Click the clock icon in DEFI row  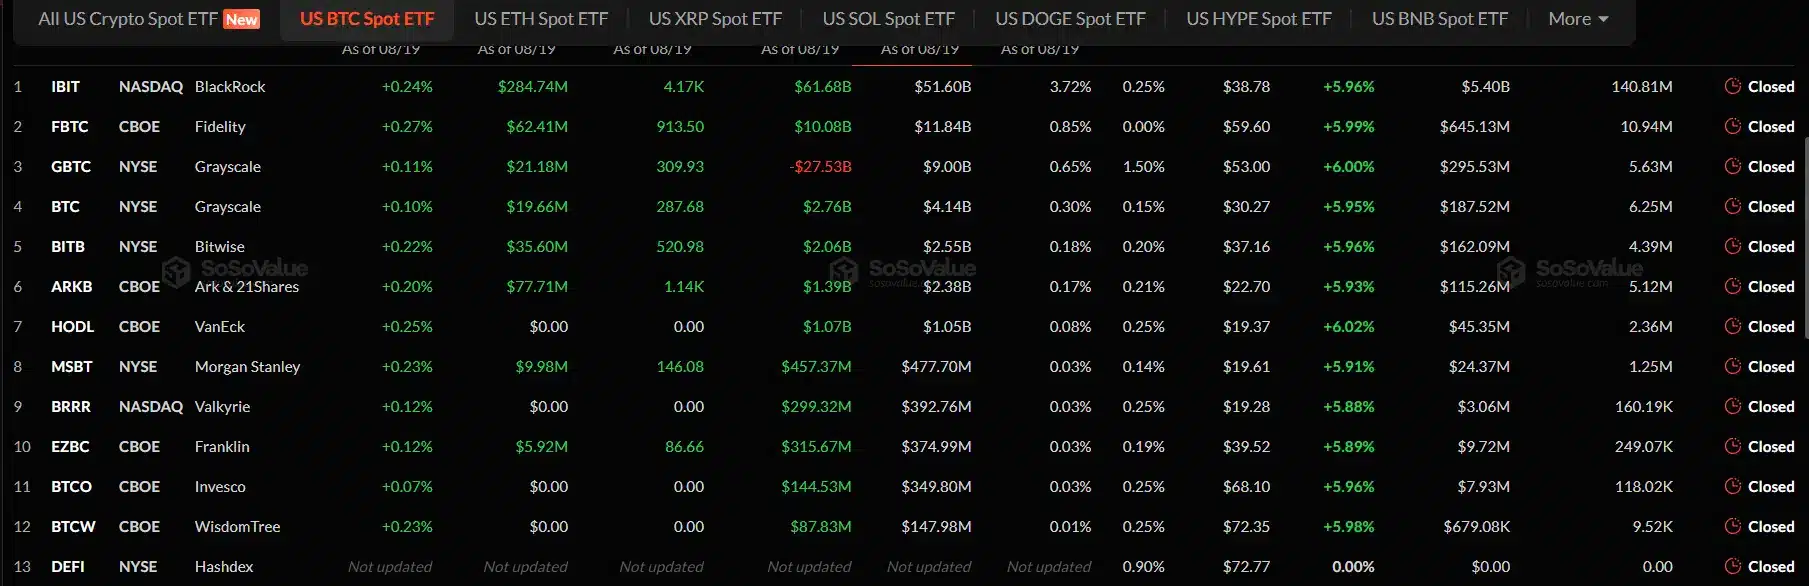pyautogui.click(x=1733, y=567)
